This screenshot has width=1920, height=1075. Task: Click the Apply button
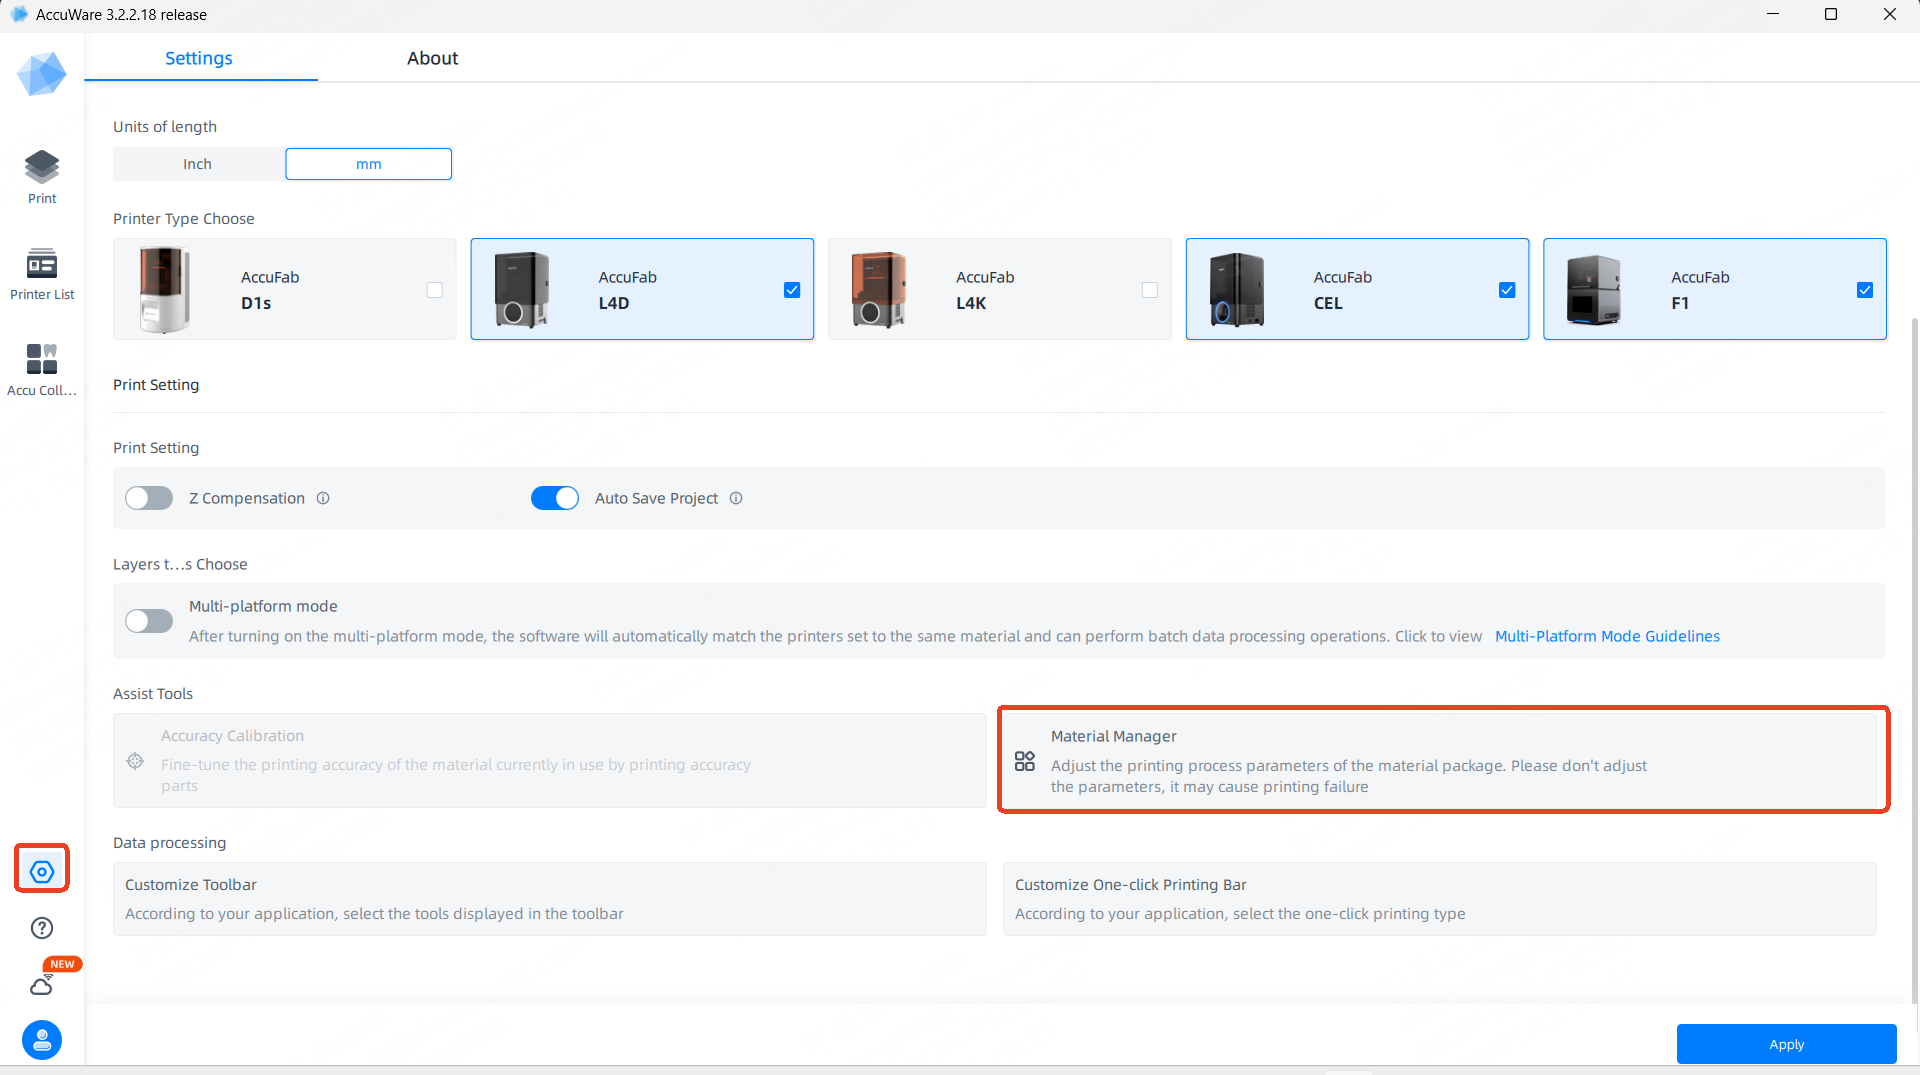click(1786, 1044)
